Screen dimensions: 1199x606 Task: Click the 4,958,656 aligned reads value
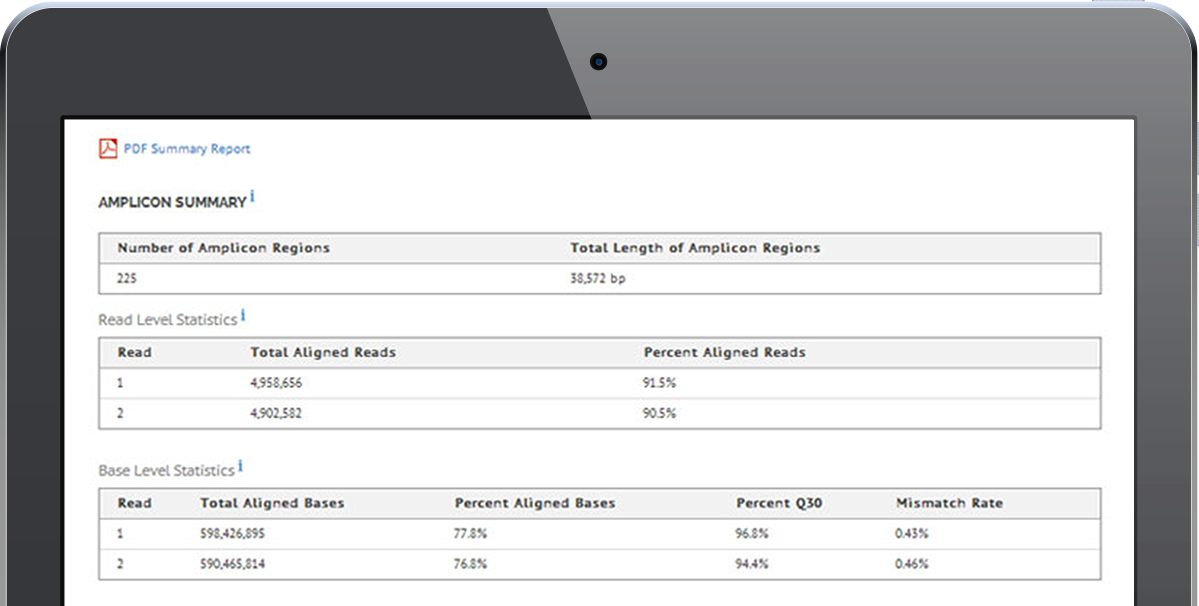(x=278, y=383)
